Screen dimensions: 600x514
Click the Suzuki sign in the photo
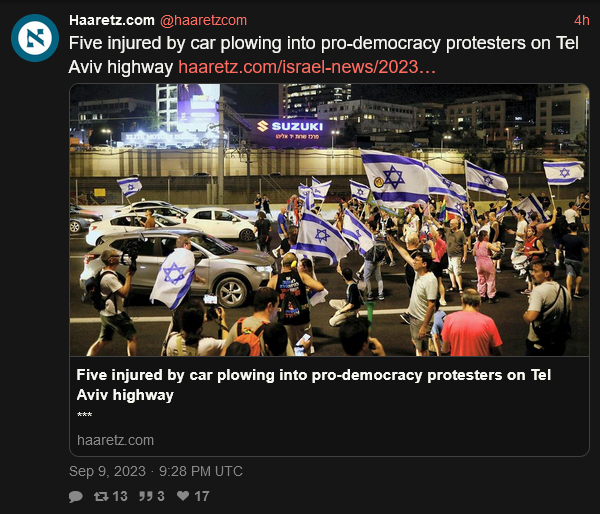click(291, 126)
